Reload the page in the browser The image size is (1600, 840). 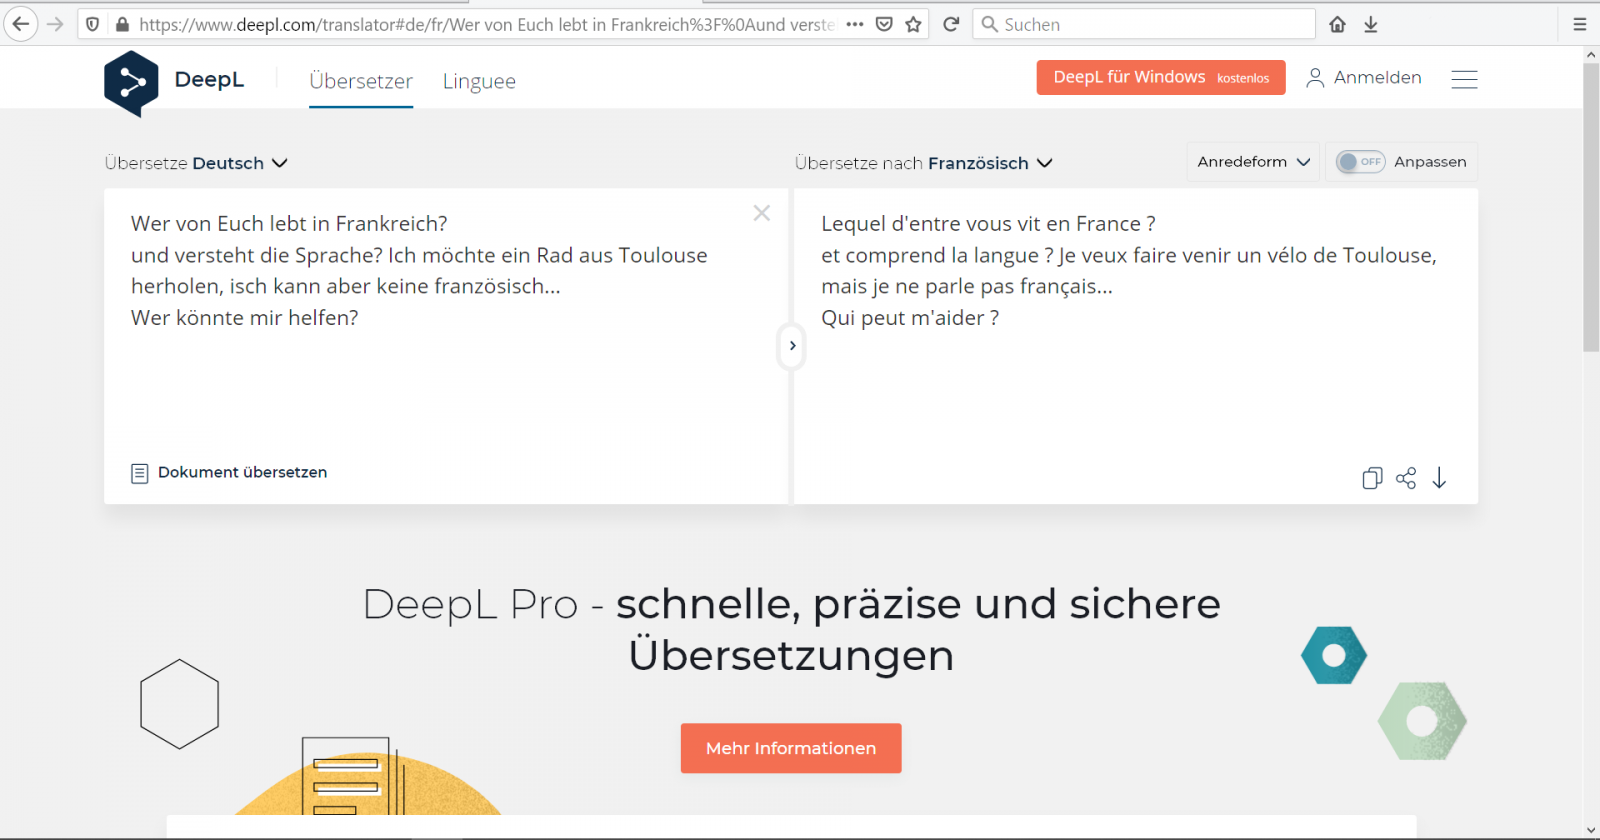tap(951, 24)
